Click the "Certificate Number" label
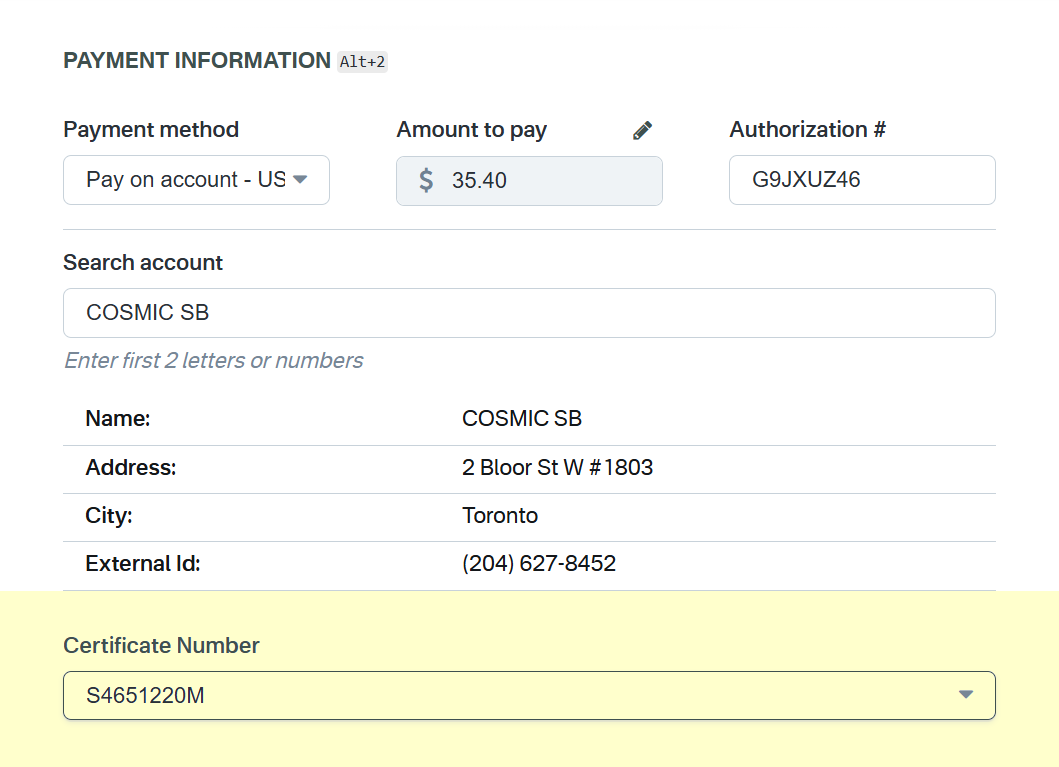 pyautogui.click(x=161, y=646)
